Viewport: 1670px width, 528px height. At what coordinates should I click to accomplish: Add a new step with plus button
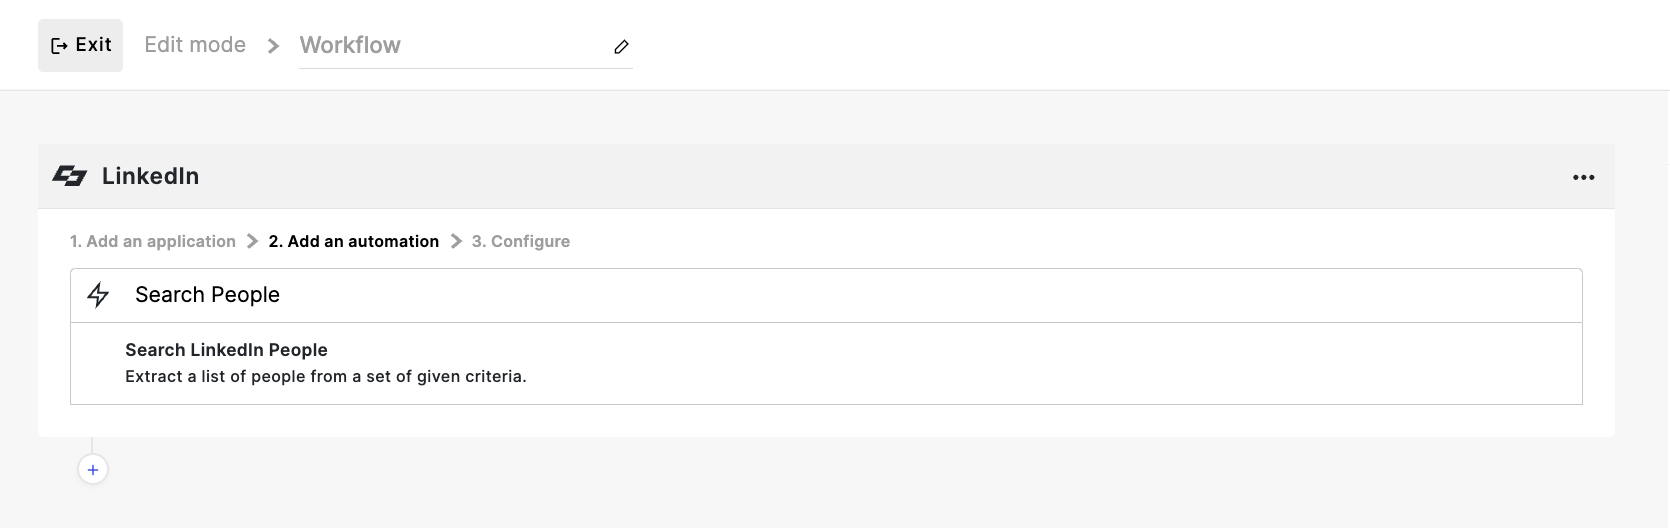(93, 469)
